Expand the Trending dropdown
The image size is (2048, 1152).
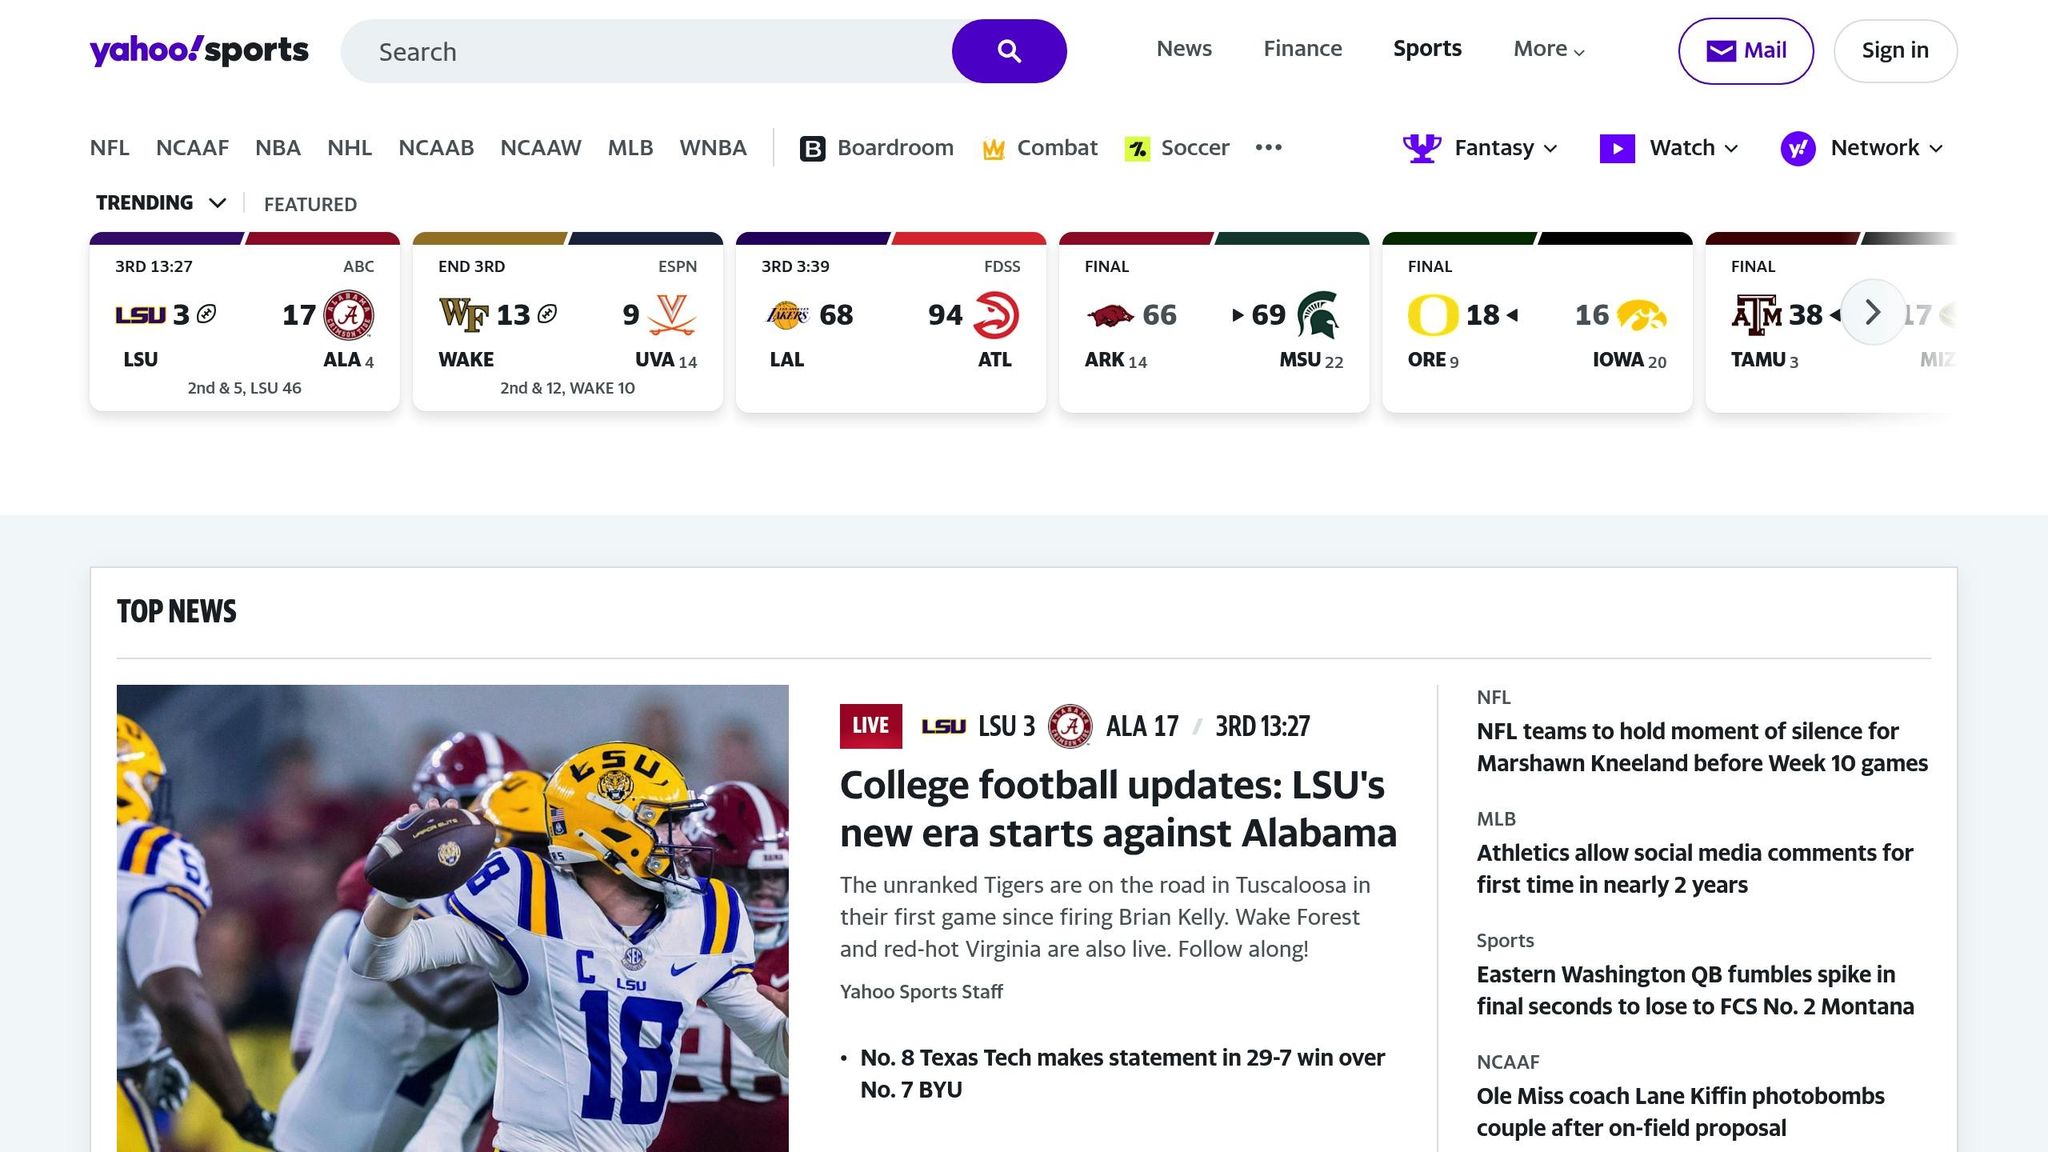[162, 202]
